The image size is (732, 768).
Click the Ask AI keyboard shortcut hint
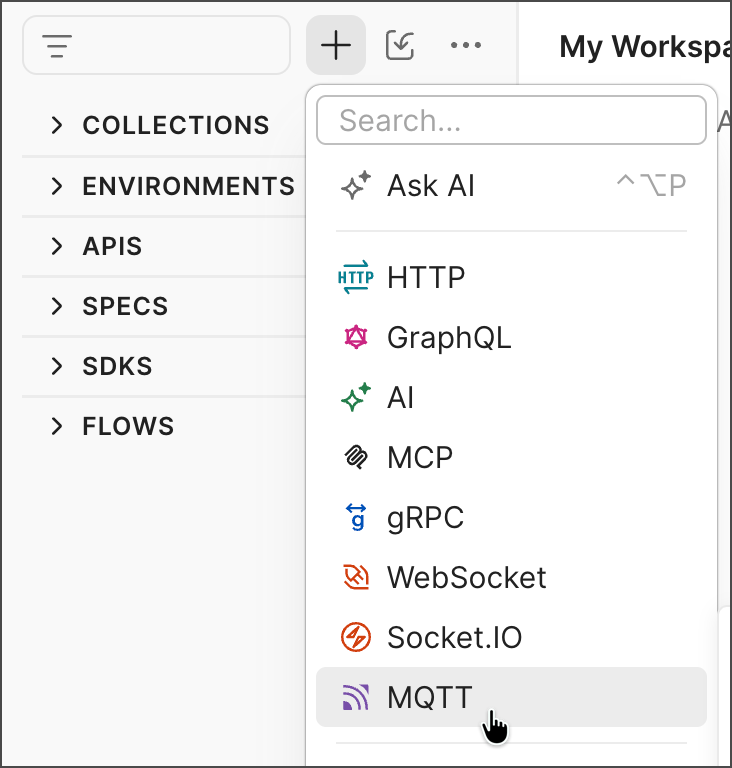coord(651,186)
